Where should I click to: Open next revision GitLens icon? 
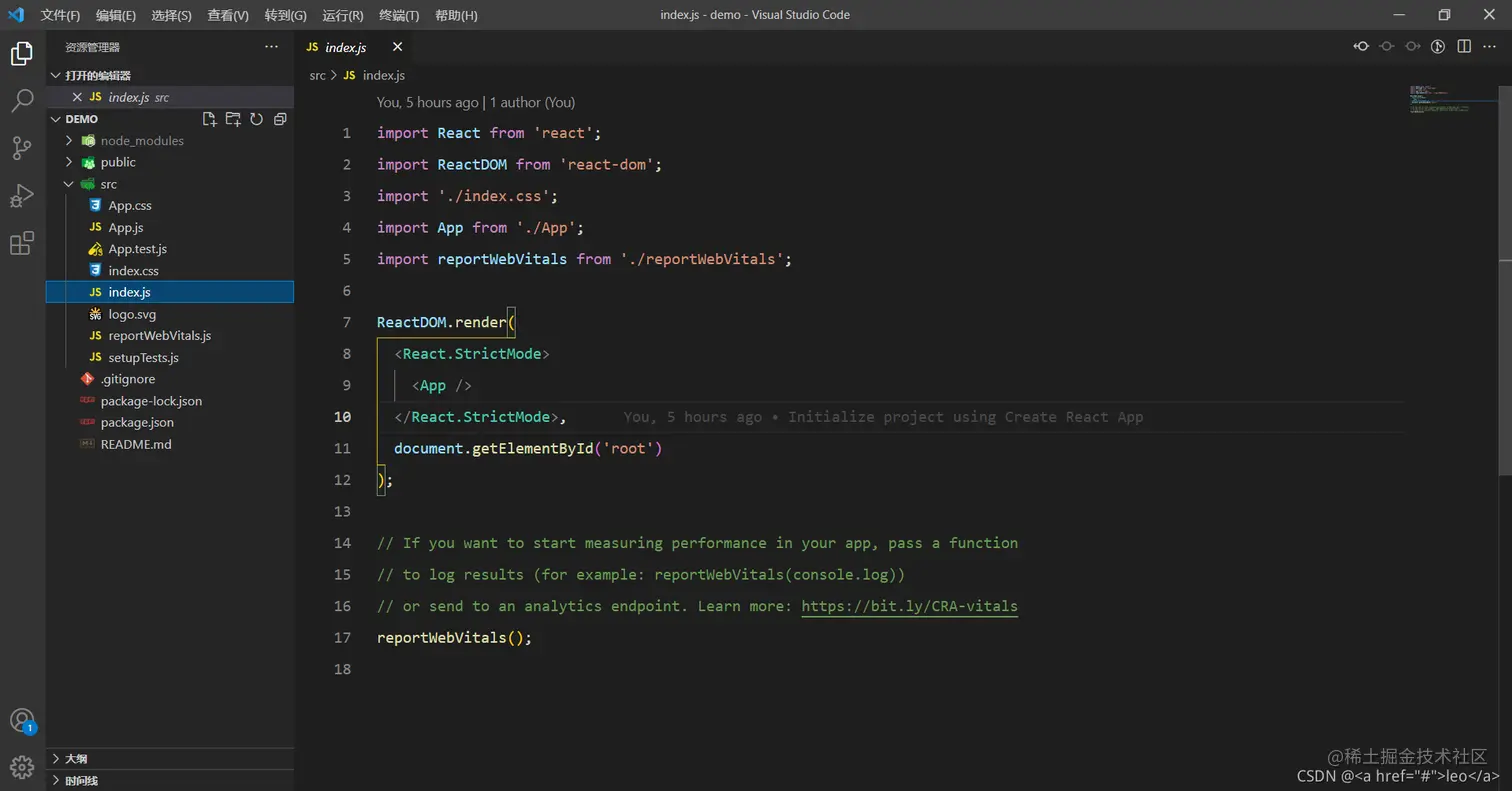click(x=1412, y=47)
